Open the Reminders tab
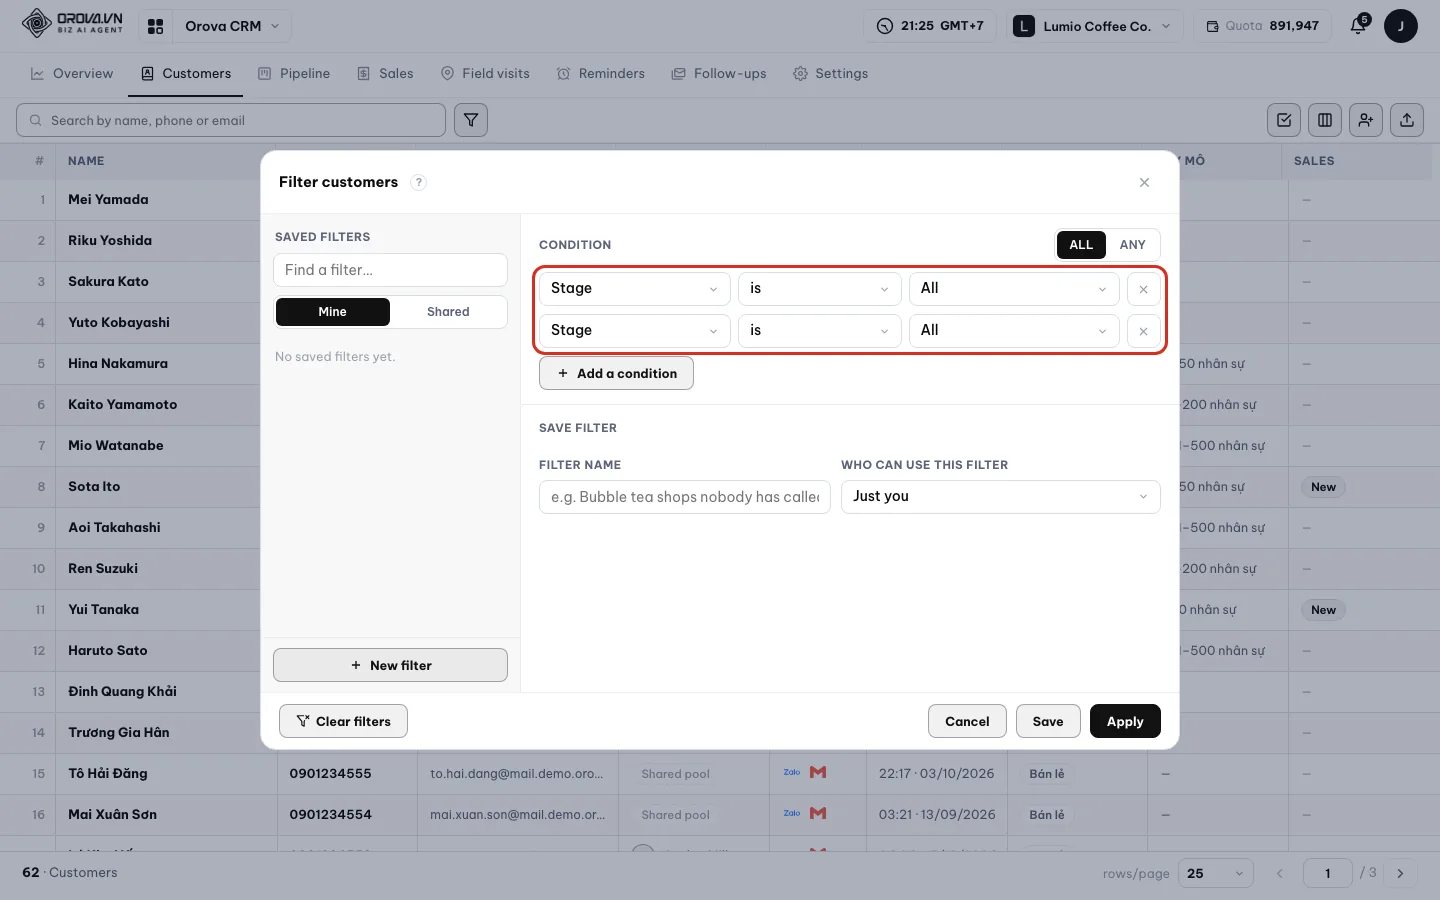 [601, 73]
